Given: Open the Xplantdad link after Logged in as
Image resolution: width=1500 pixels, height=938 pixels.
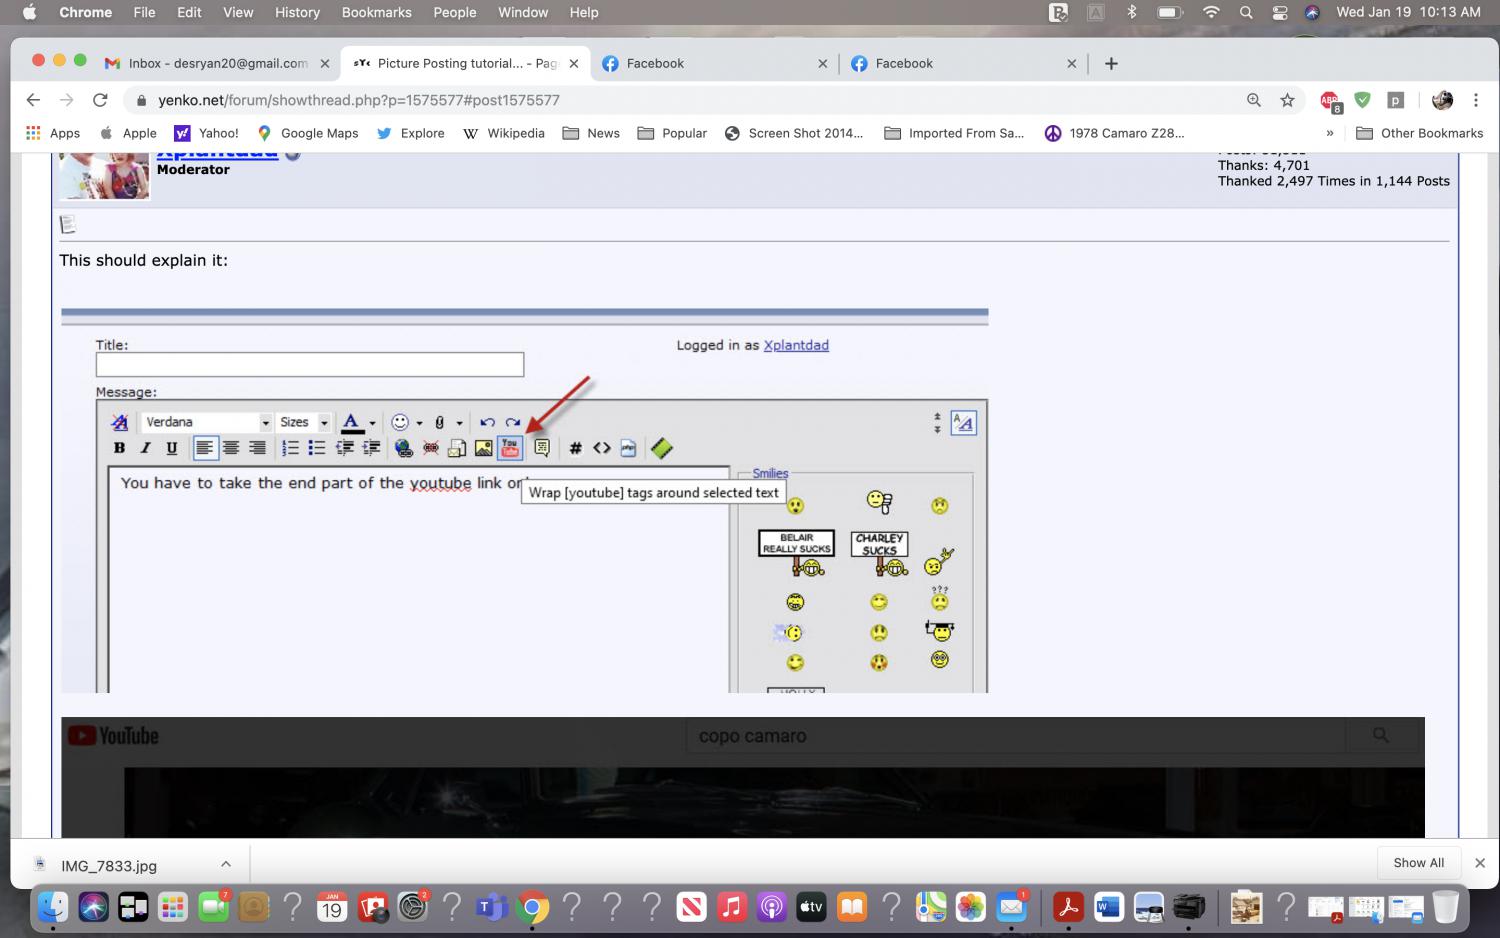Looking at the screenshot, I should pos(796,345).
